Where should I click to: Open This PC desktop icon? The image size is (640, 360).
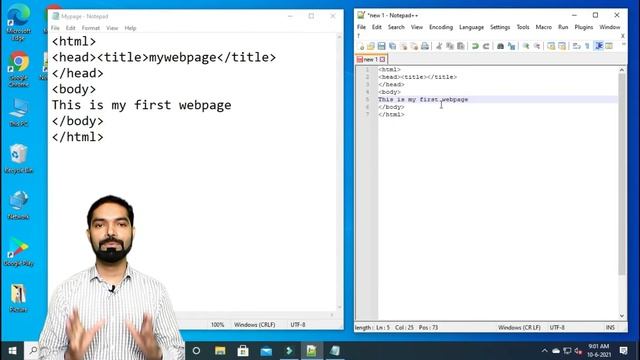click(x=18, y=112)
